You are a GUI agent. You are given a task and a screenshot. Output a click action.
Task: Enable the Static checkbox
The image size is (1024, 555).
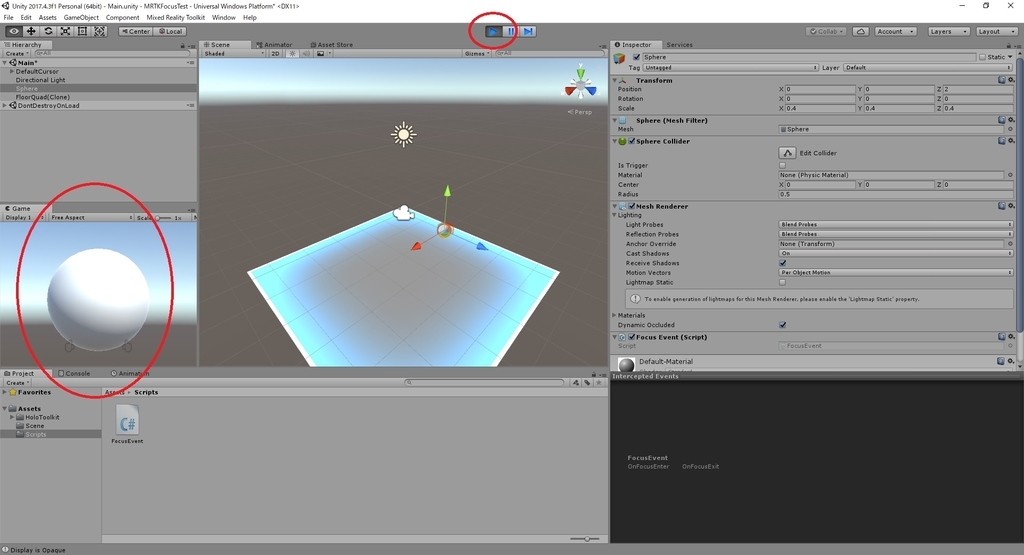982,57
